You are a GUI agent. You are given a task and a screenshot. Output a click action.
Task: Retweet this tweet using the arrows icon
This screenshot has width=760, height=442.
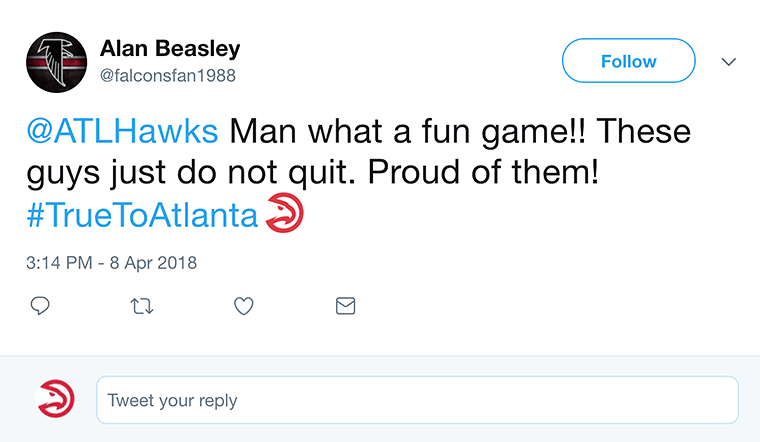pyautogui.click(x=142, y=306)
